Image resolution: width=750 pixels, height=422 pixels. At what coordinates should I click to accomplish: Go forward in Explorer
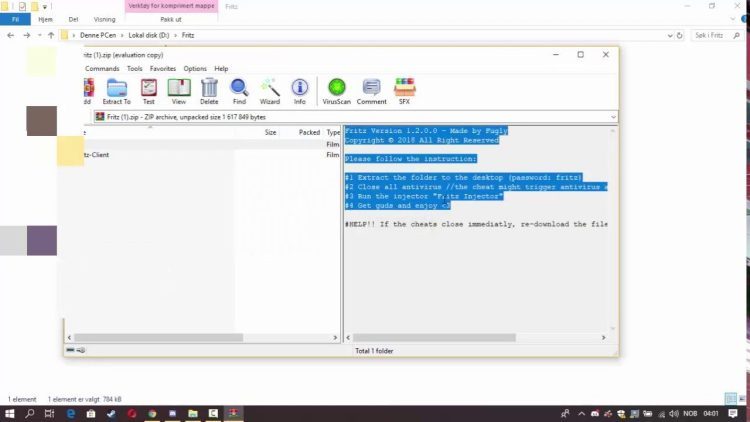27,35
